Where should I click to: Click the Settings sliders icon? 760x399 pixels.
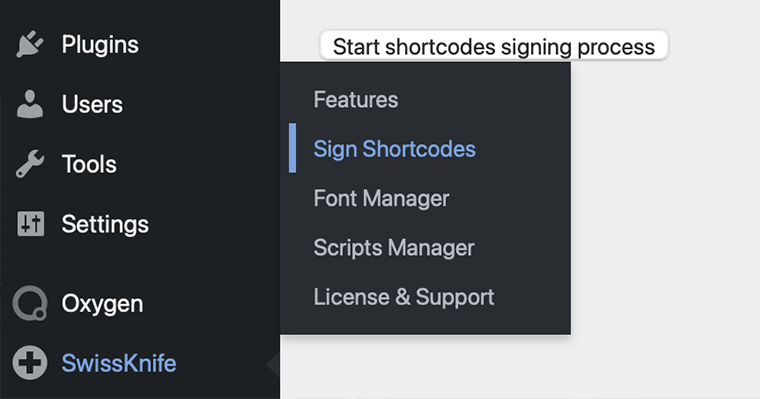click(x=31, y=223)
